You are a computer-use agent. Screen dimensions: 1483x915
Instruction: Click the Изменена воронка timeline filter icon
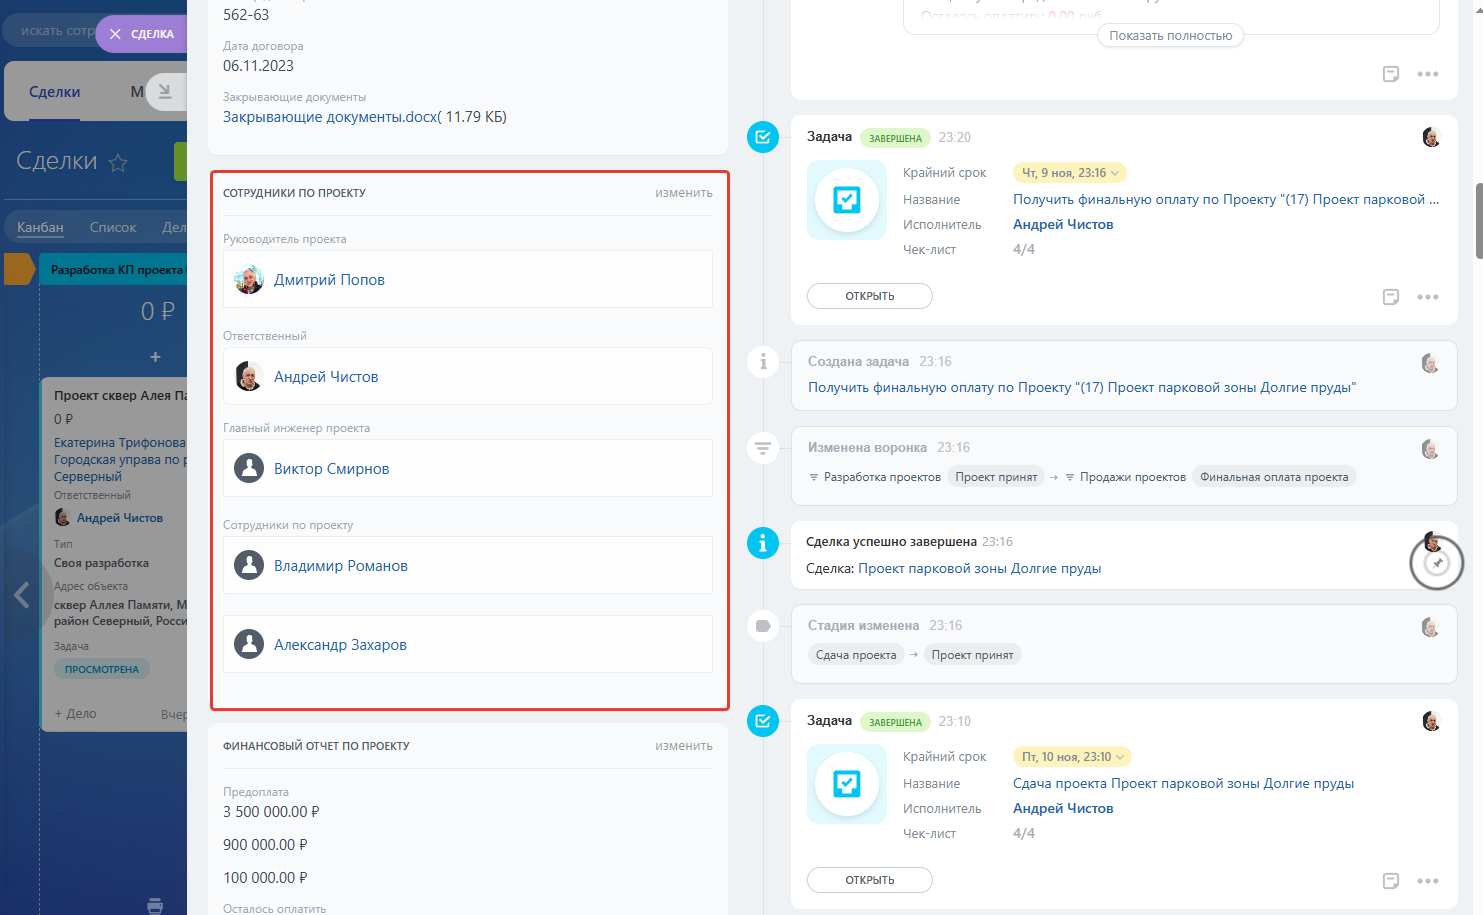(x=763, y=448)
